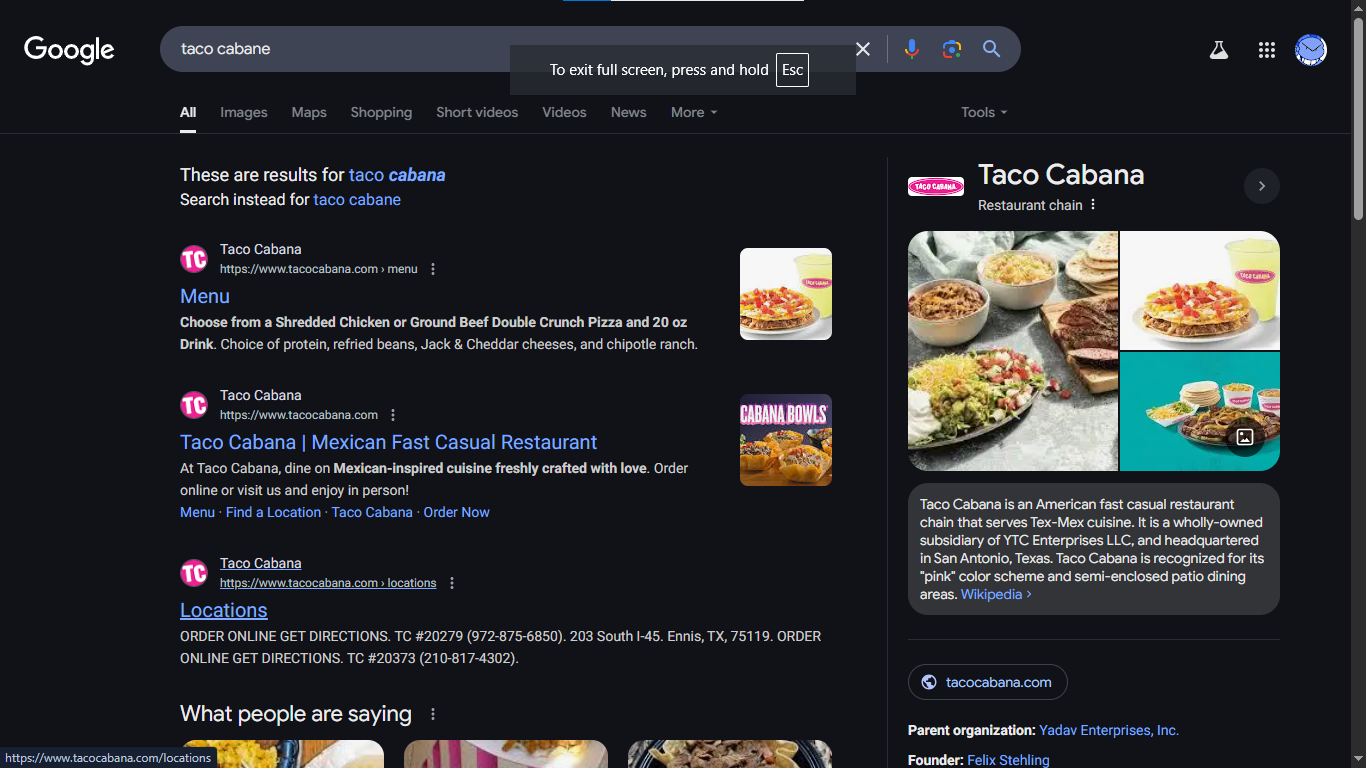Image resolution: width=1366 pixels, height=768 pixels.
Task: Open the teal background food image in panel
Action: click(1200, 411)
